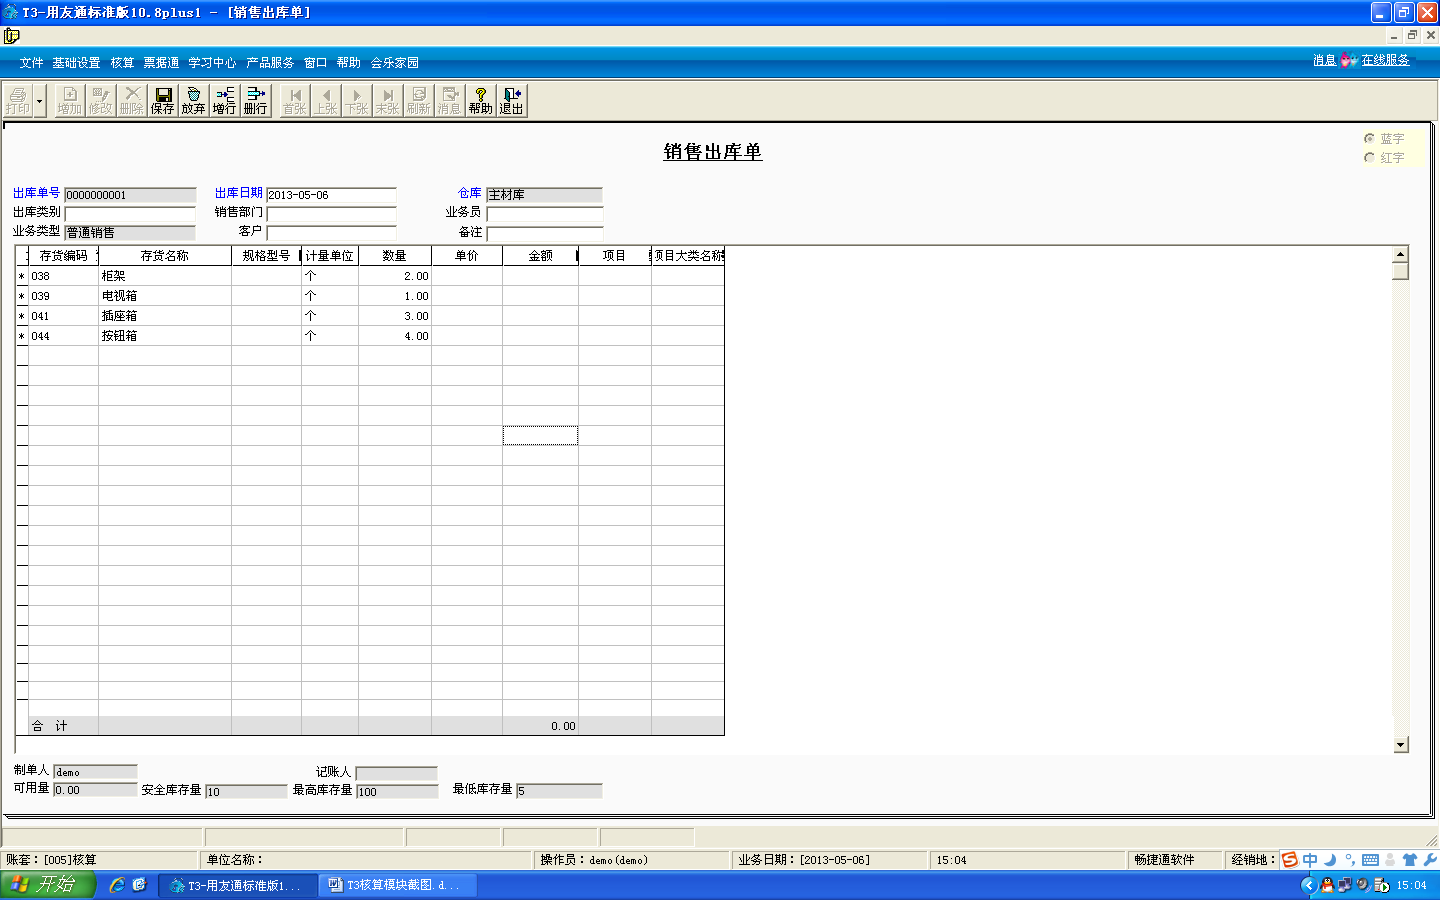Open the 核算 menu
Screen dimensions: 1440x900
tap(122, 62)
